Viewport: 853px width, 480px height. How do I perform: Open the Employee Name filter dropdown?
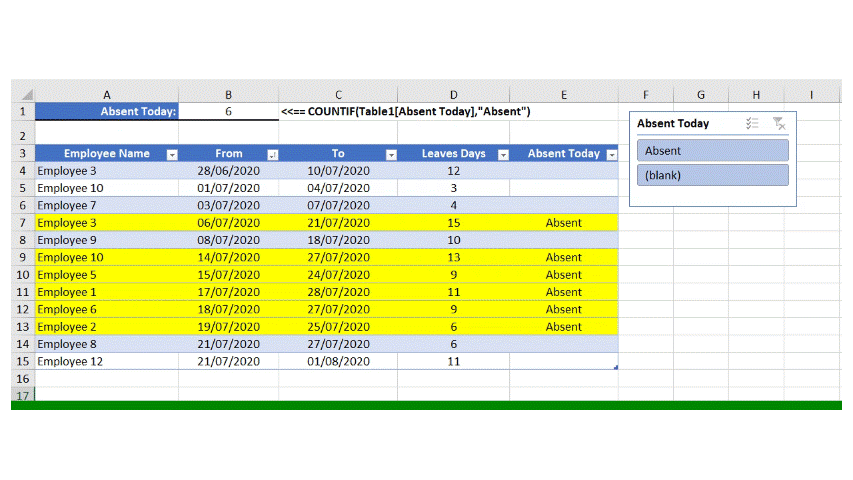coord(172,155)
